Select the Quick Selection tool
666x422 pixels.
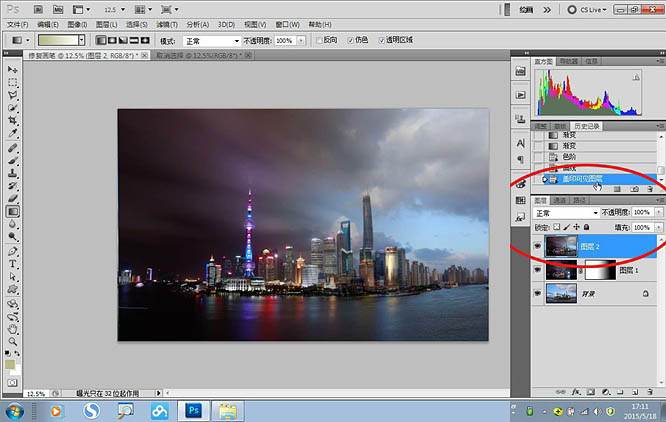(x=13, y=108)
